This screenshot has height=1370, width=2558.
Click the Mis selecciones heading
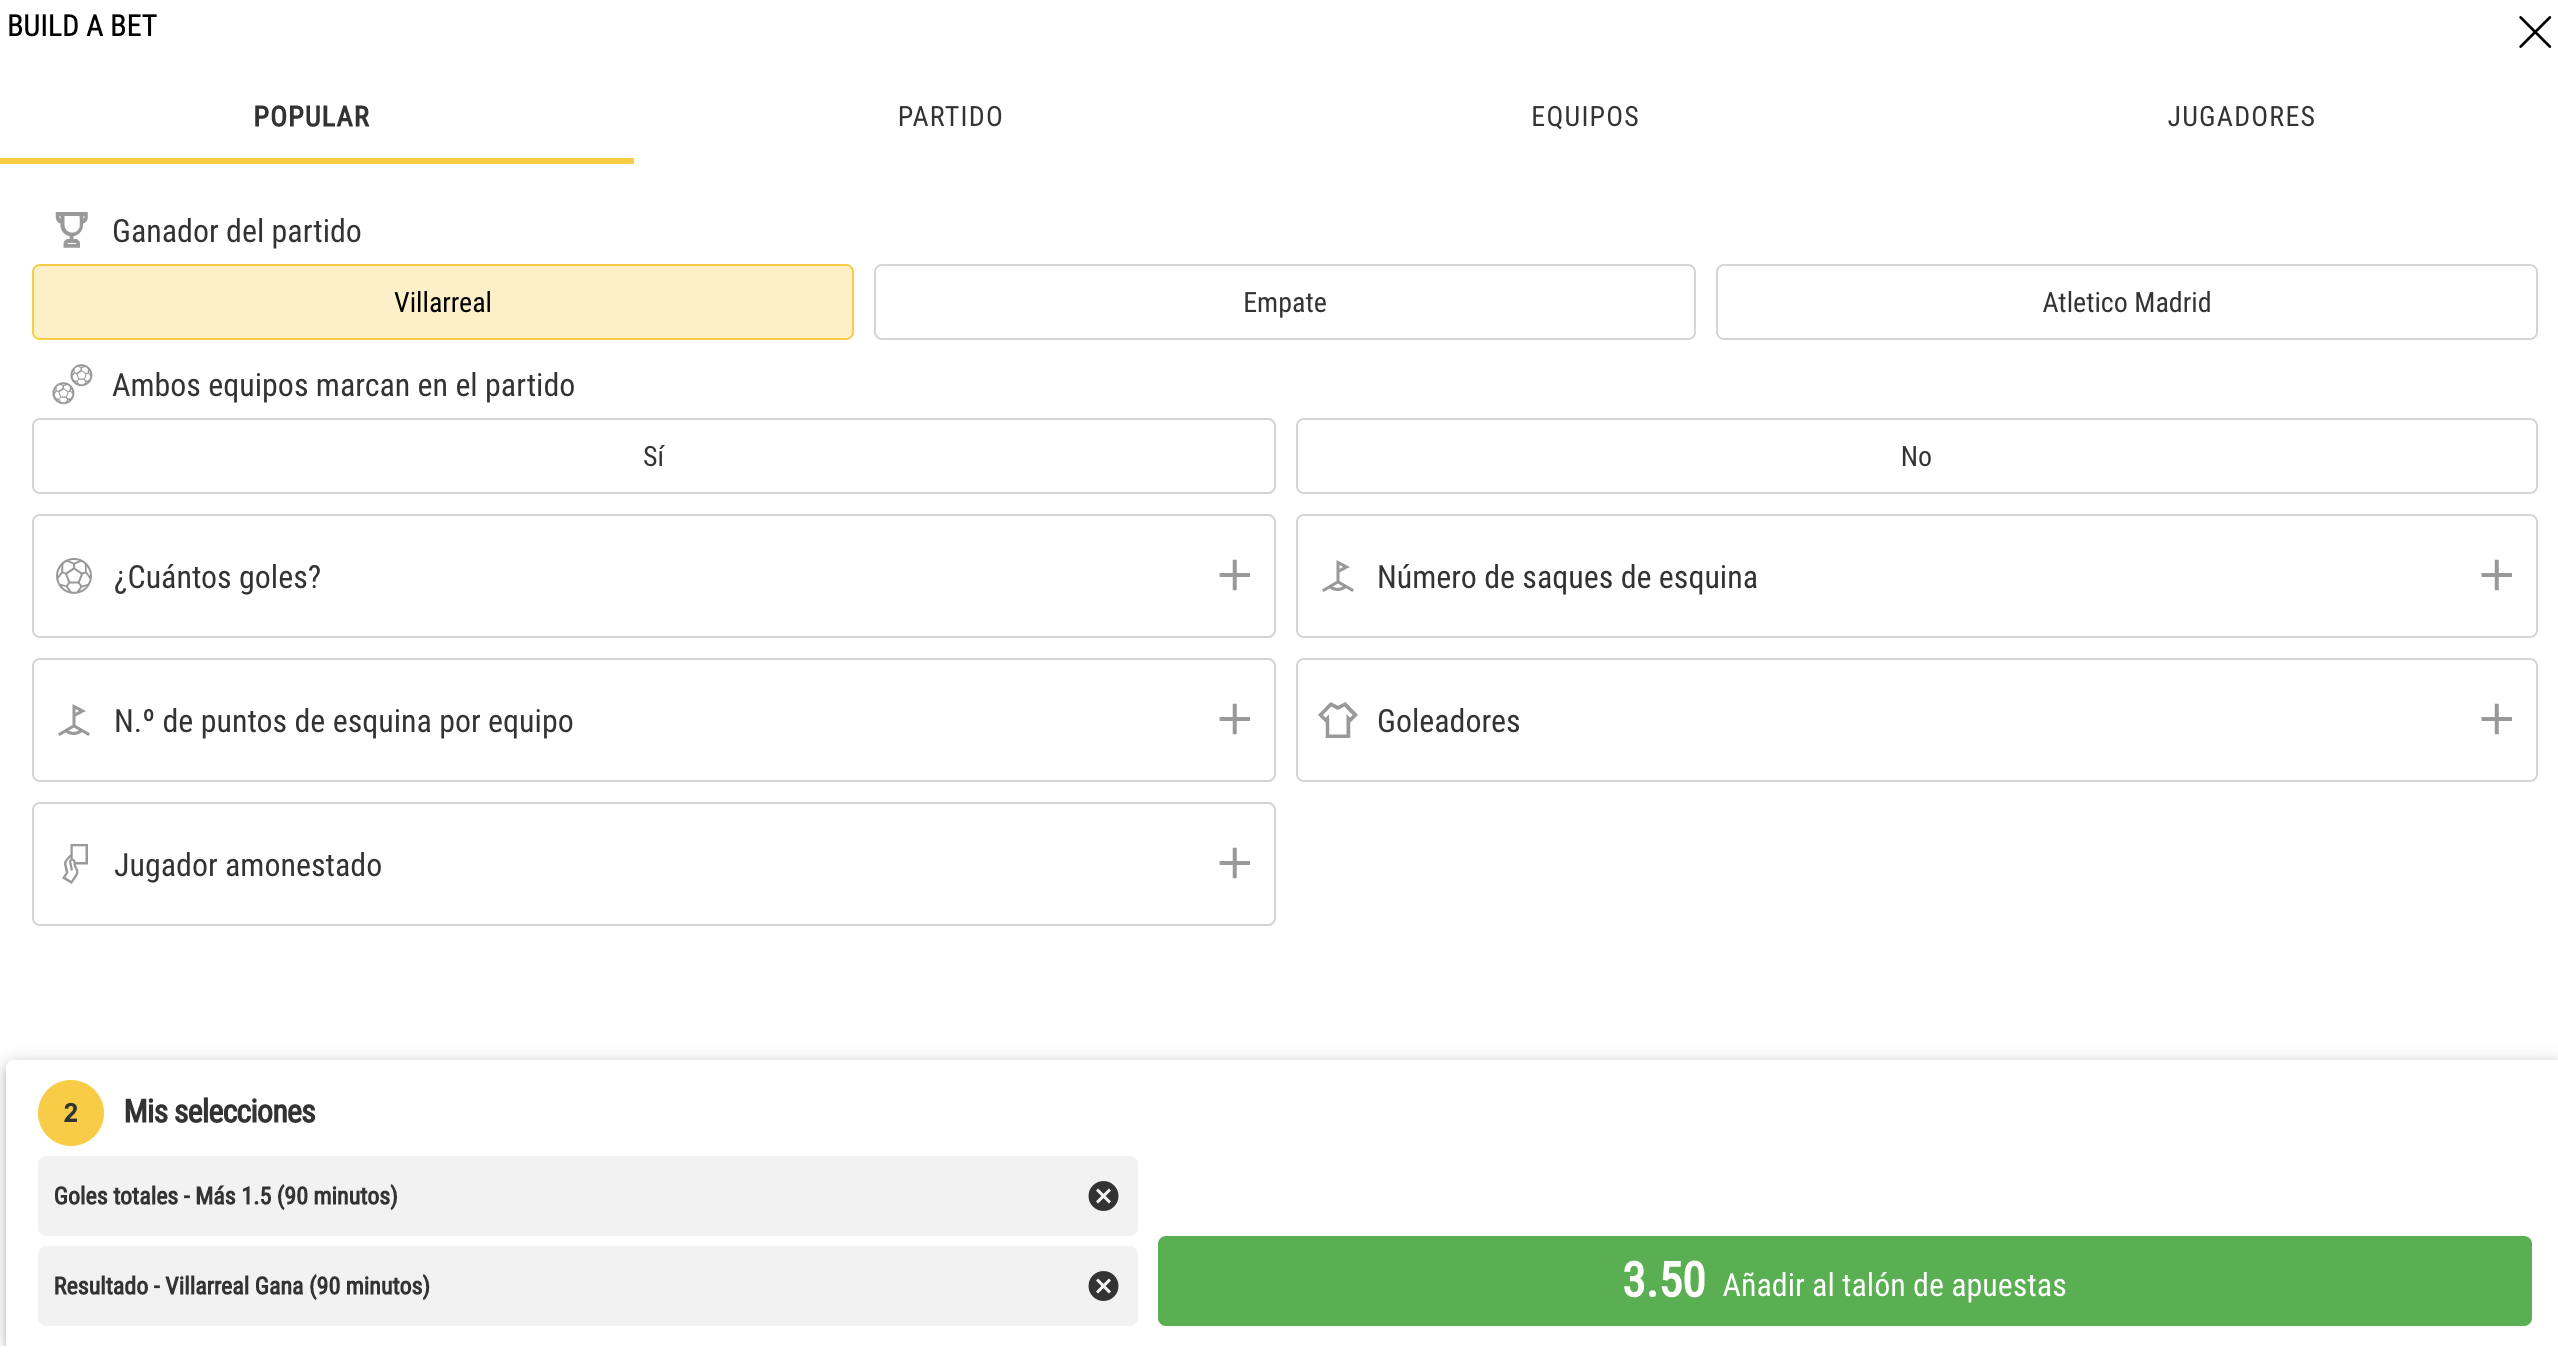219,1112
